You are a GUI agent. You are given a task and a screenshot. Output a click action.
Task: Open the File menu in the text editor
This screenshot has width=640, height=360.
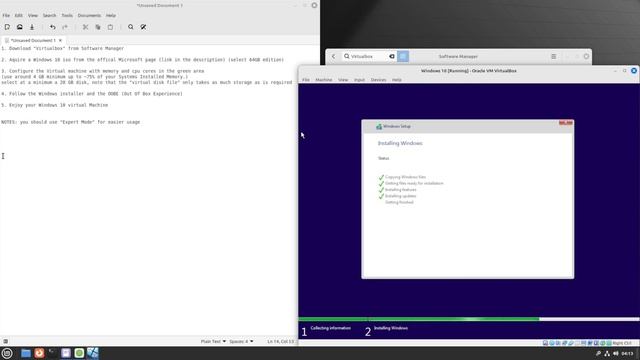pos(6,16)
